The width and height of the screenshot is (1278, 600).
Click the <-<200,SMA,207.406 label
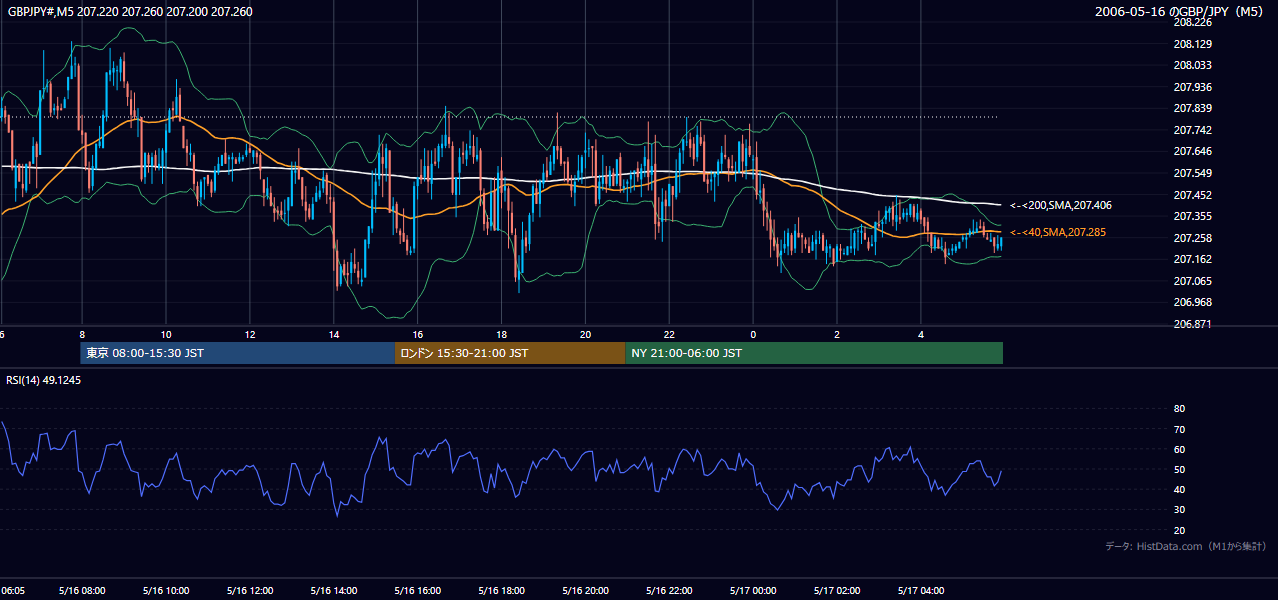coord(1060,205)
